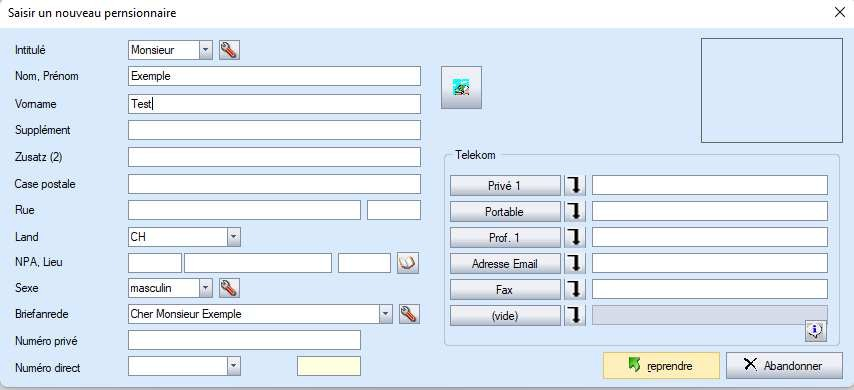
Task: Click the wrench icon beside Sexe
Action: pyautogui.click(x=229, y=288)
